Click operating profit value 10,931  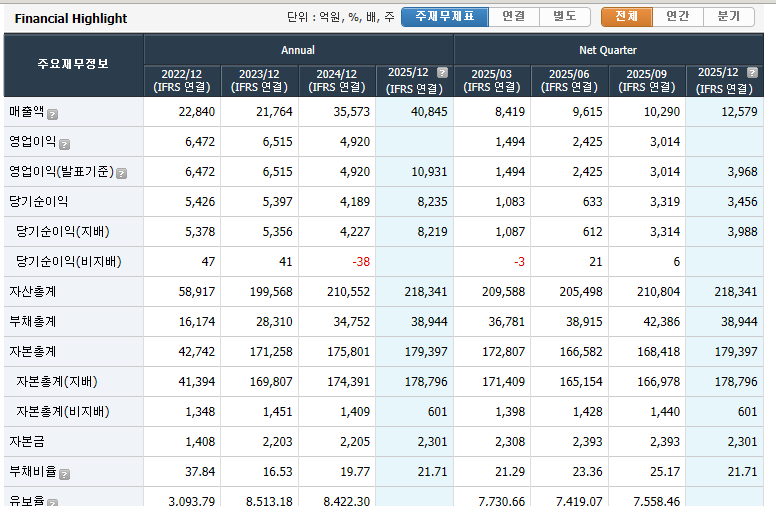click(429, 172)
